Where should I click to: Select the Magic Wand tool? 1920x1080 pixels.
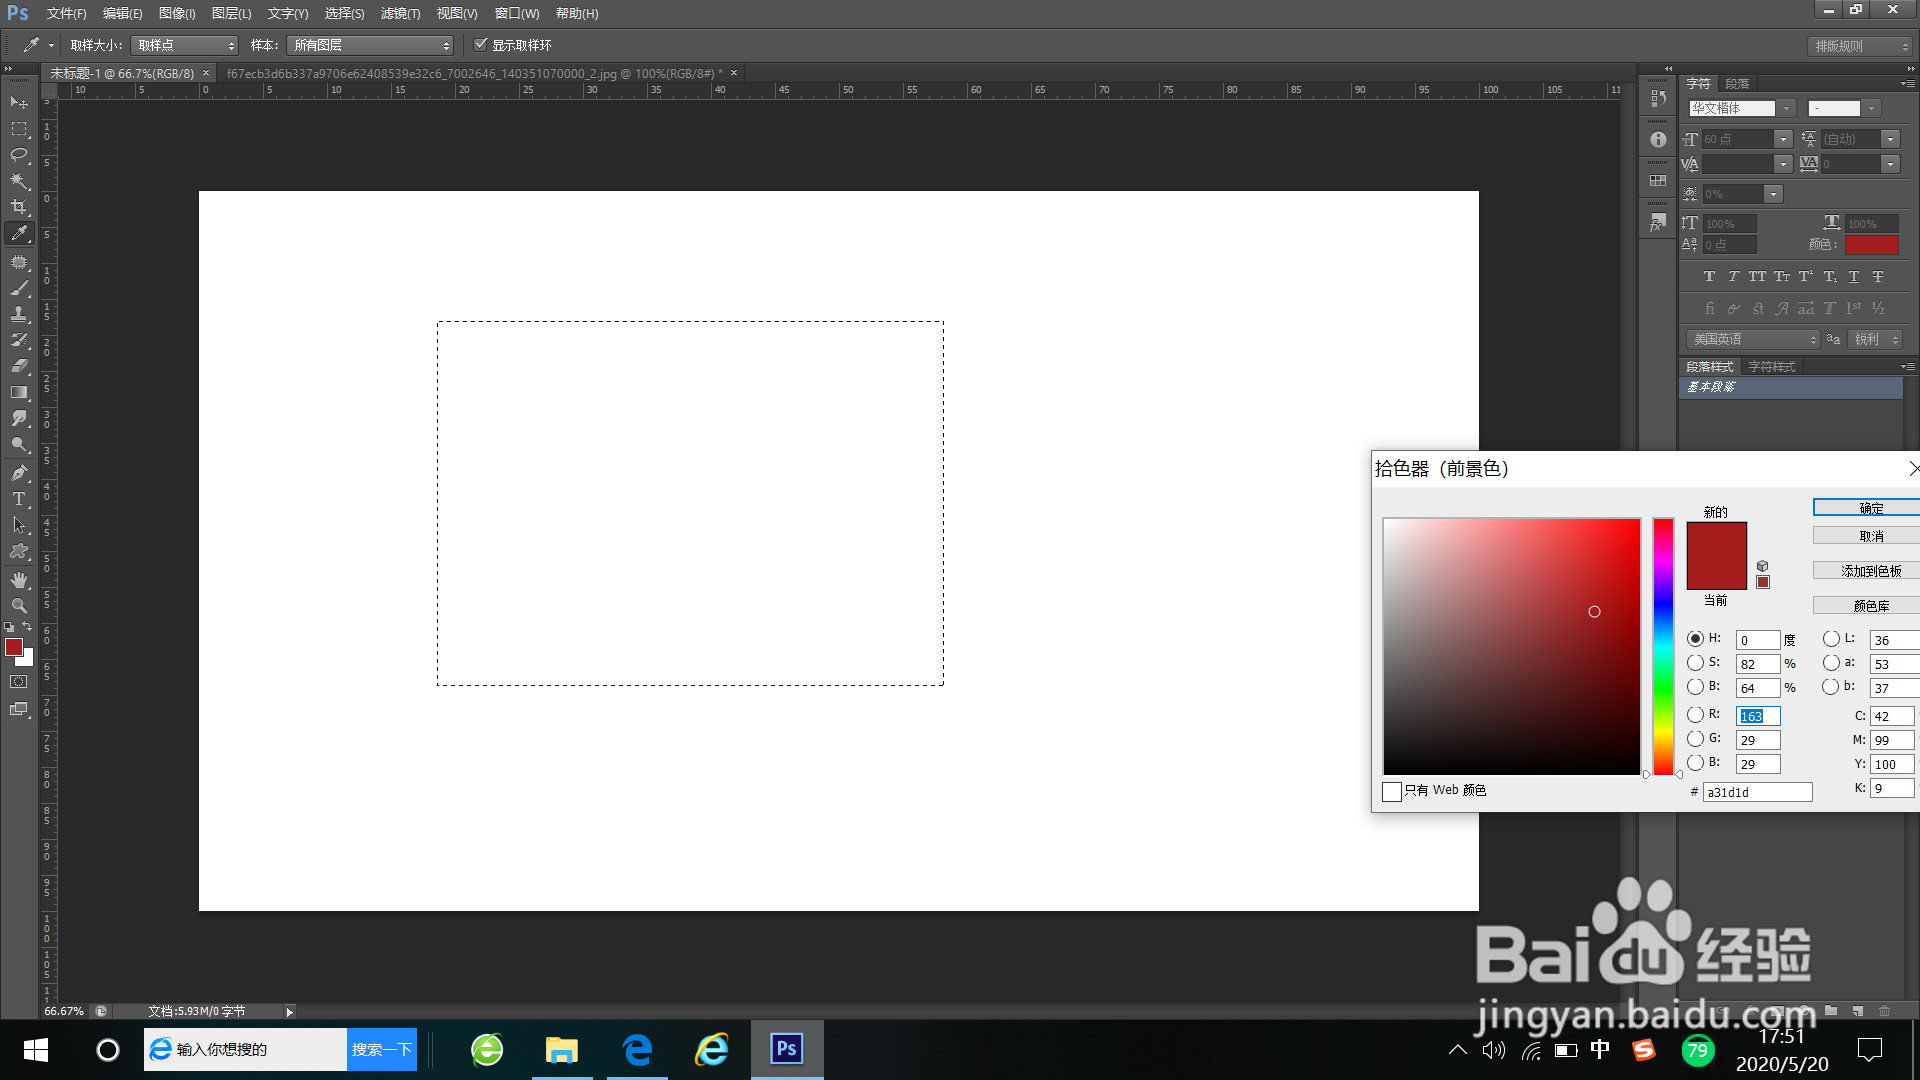[19, 181]
